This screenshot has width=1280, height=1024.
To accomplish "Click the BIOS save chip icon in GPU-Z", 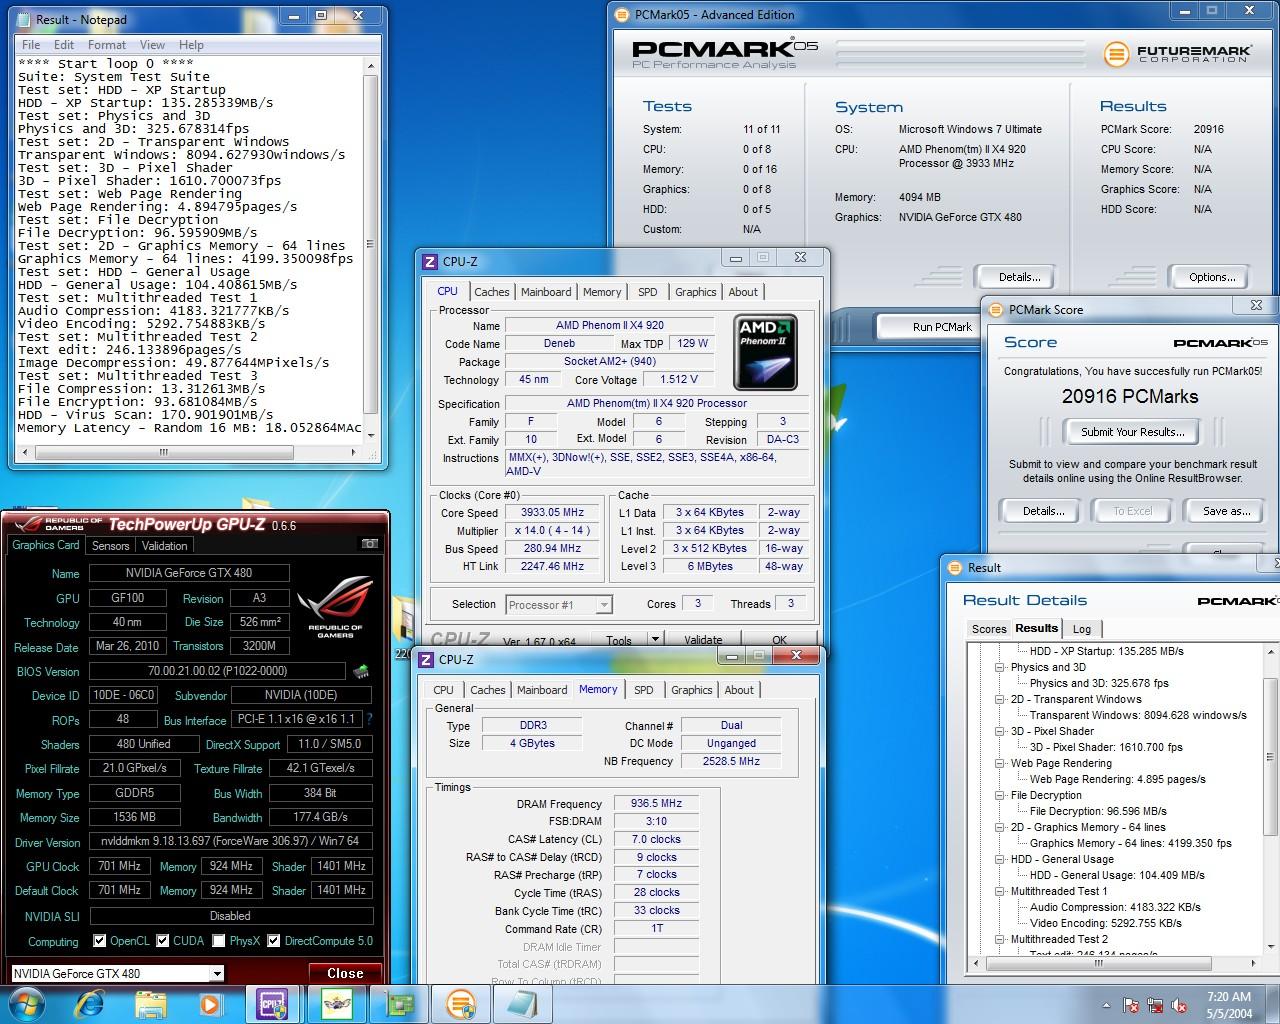I will 360,671.
